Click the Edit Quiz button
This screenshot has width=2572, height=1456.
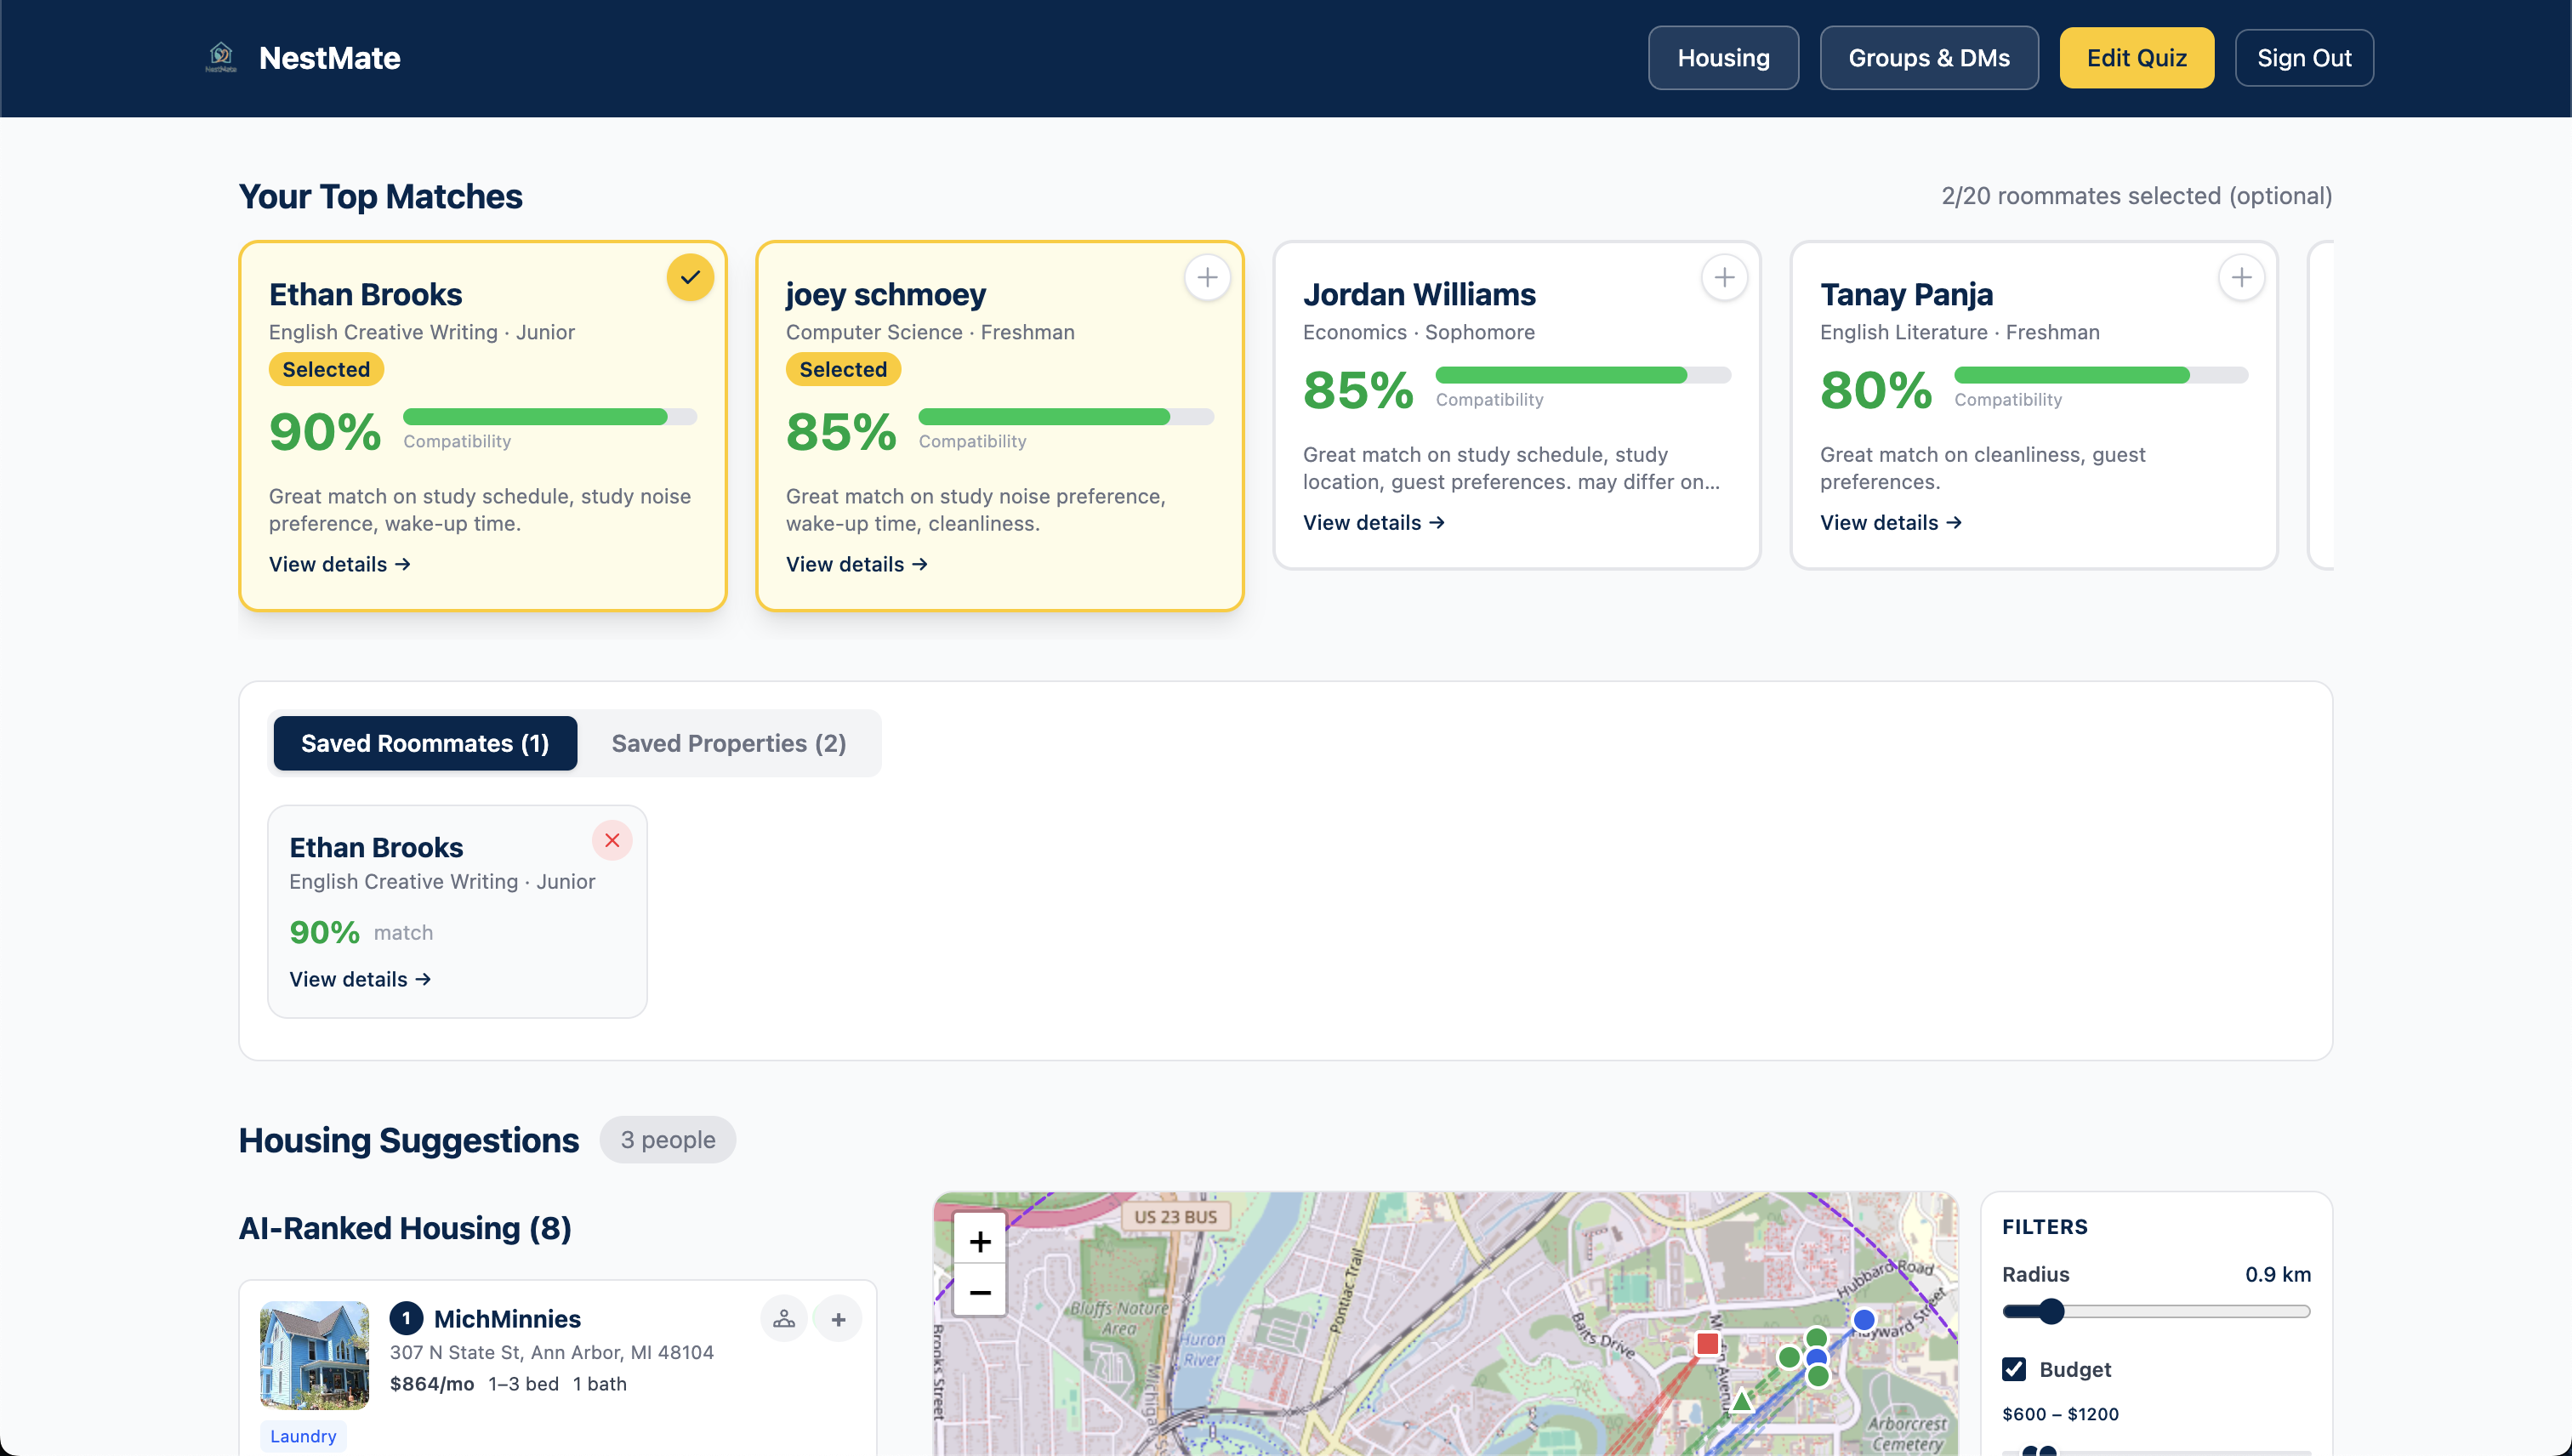pos(2136,58)
